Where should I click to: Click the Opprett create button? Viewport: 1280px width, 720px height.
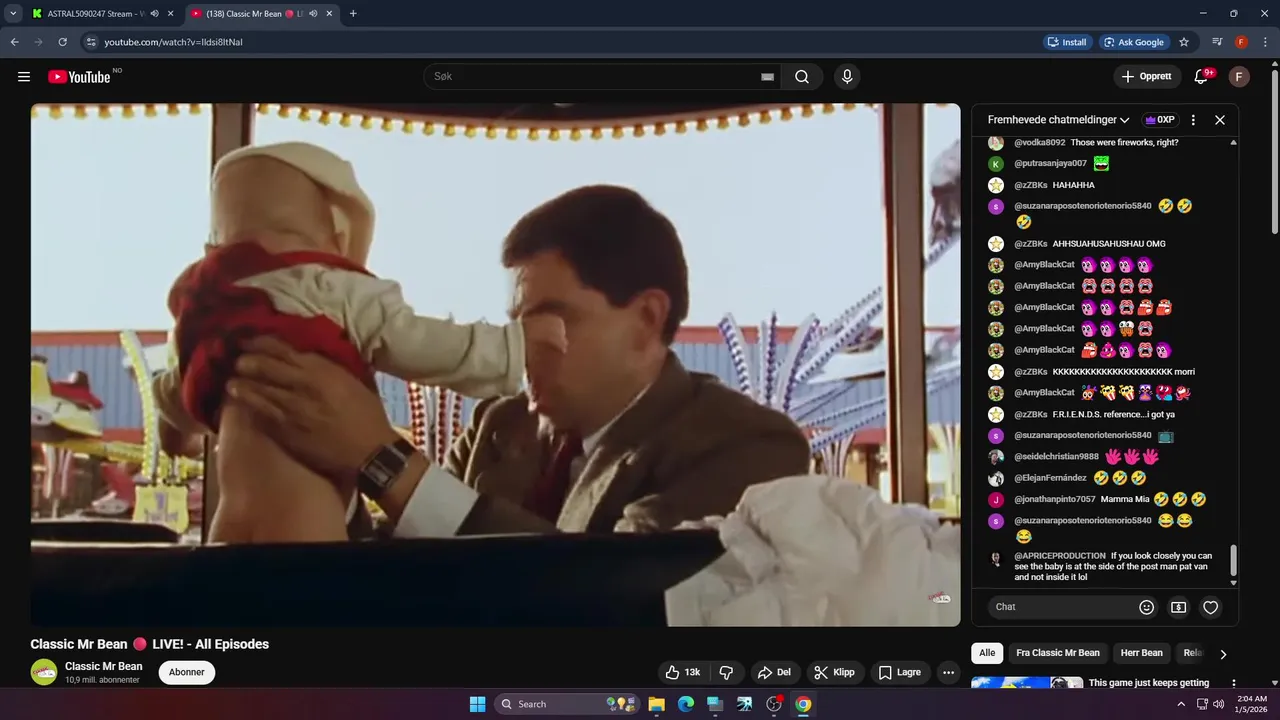1146,77
